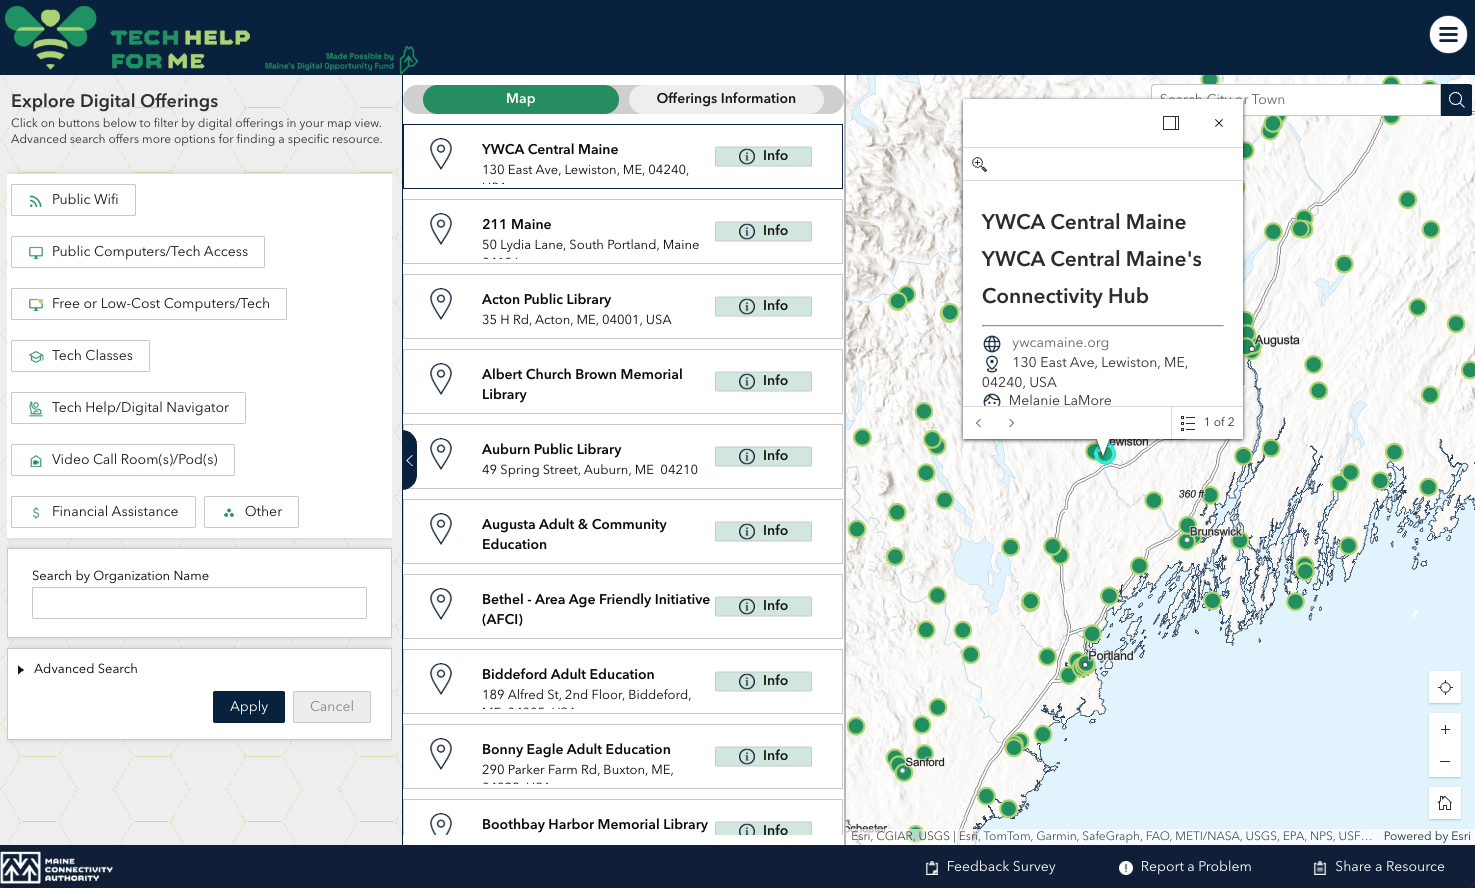1475x888 pixels.
Task: Filter by Public Computers/Tech Access
Action: click(138, 252)
